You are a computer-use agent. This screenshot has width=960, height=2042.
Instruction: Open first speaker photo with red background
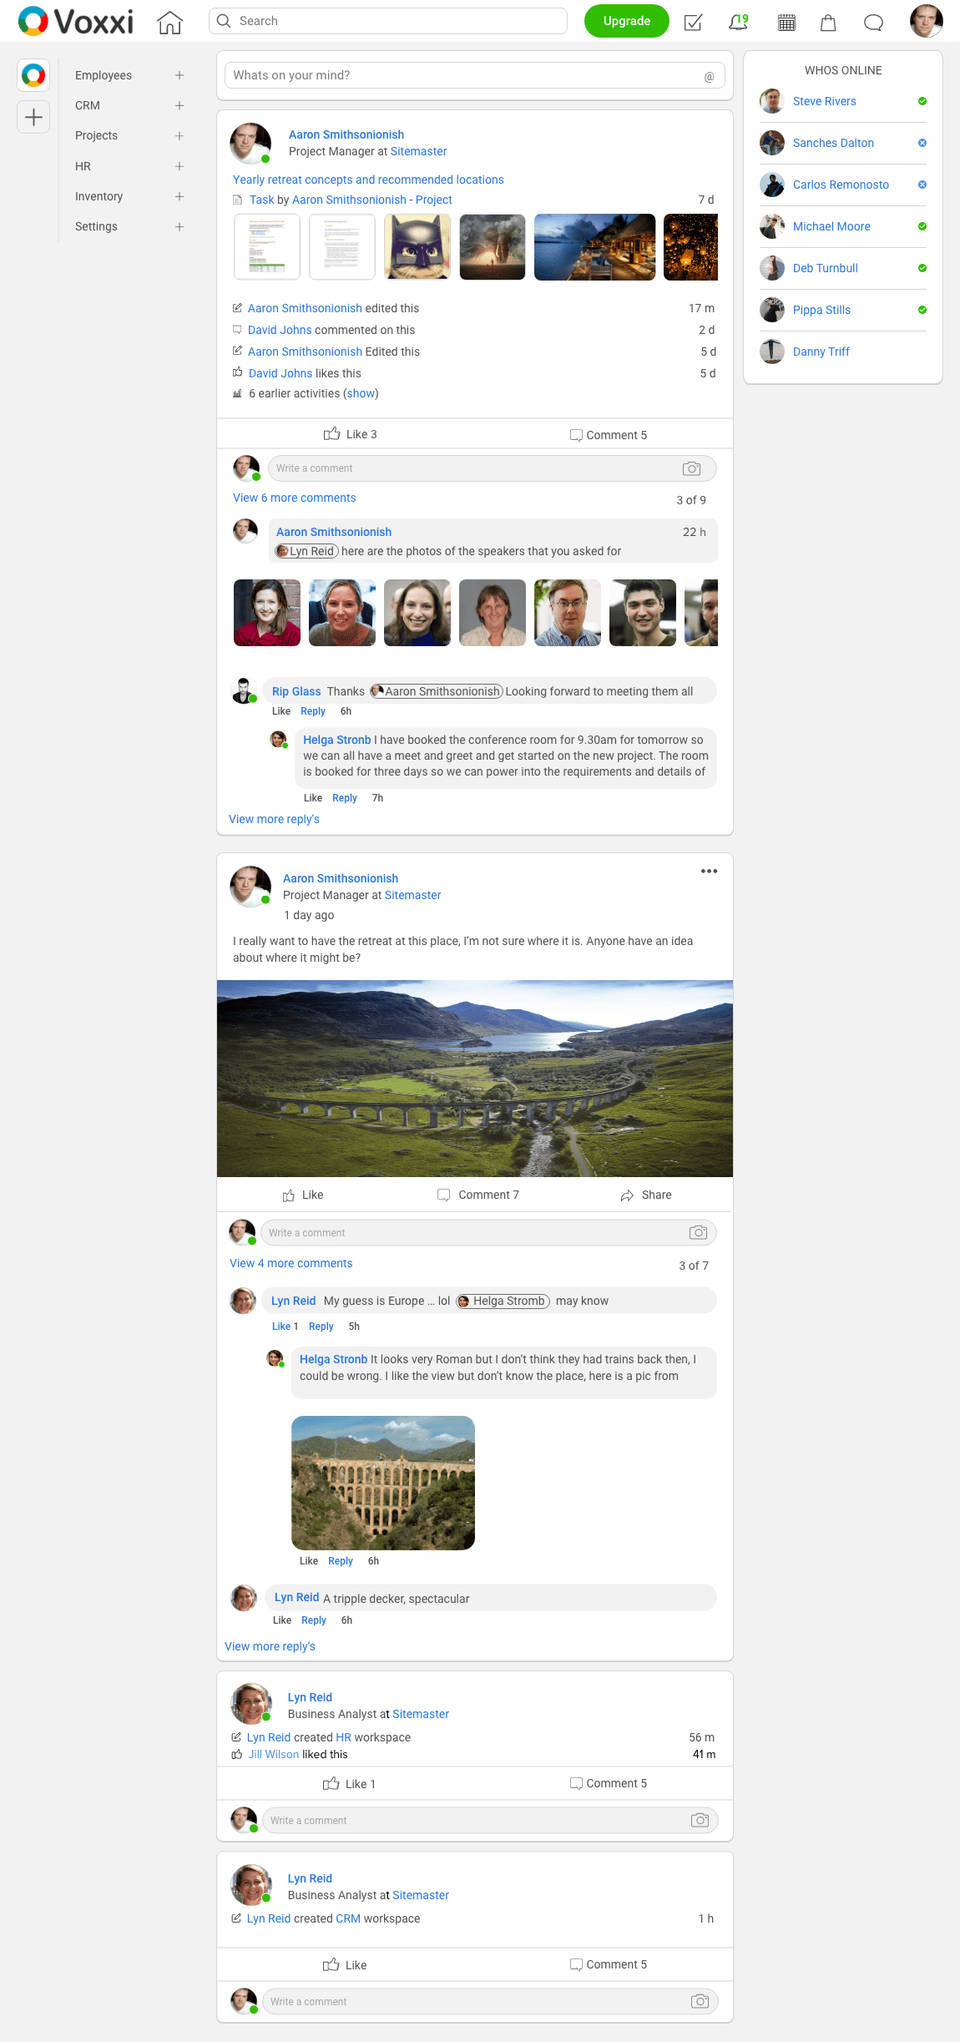(267, 612)
